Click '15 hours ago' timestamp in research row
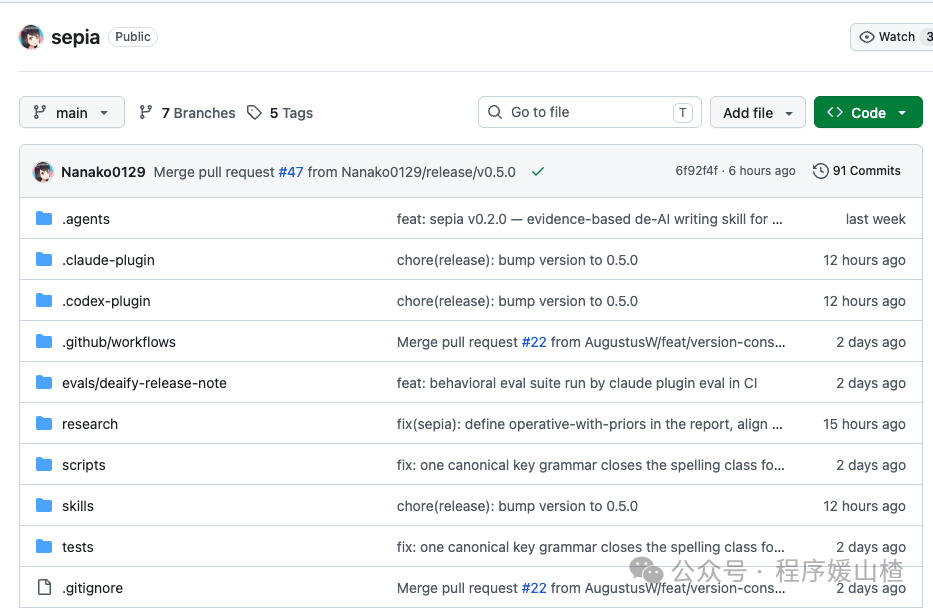The image size is (933, 608). [865, 424]
